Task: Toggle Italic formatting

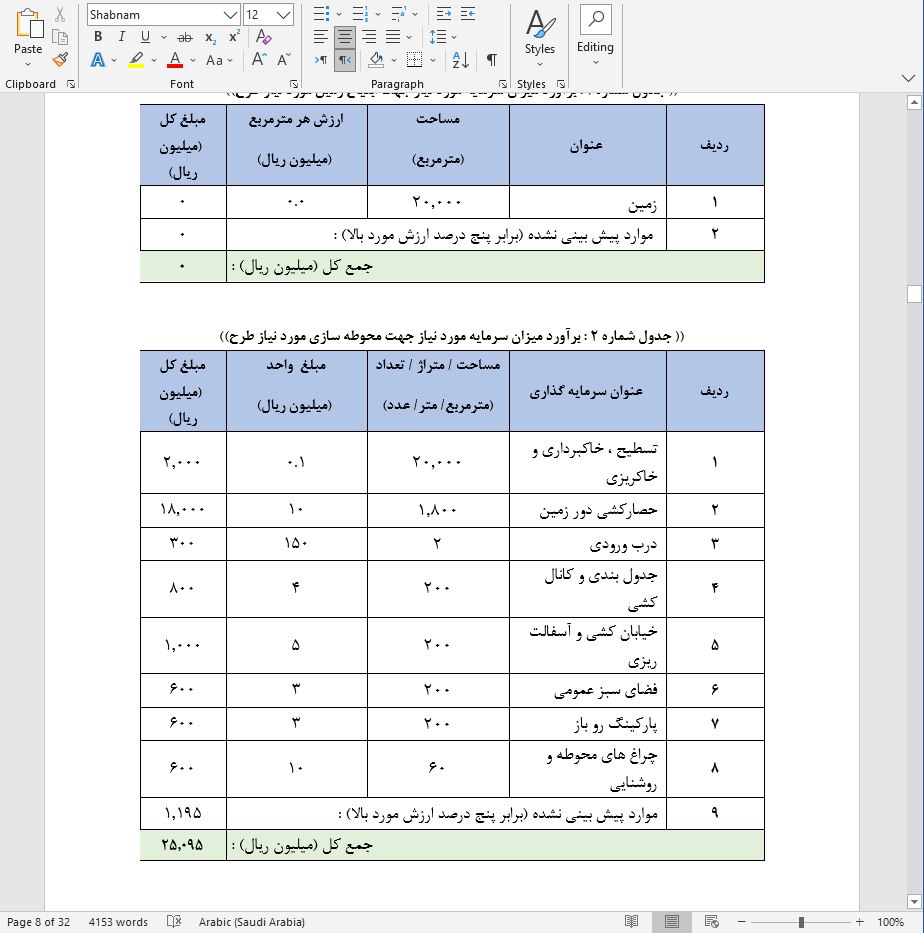Action: click(121, 37)
